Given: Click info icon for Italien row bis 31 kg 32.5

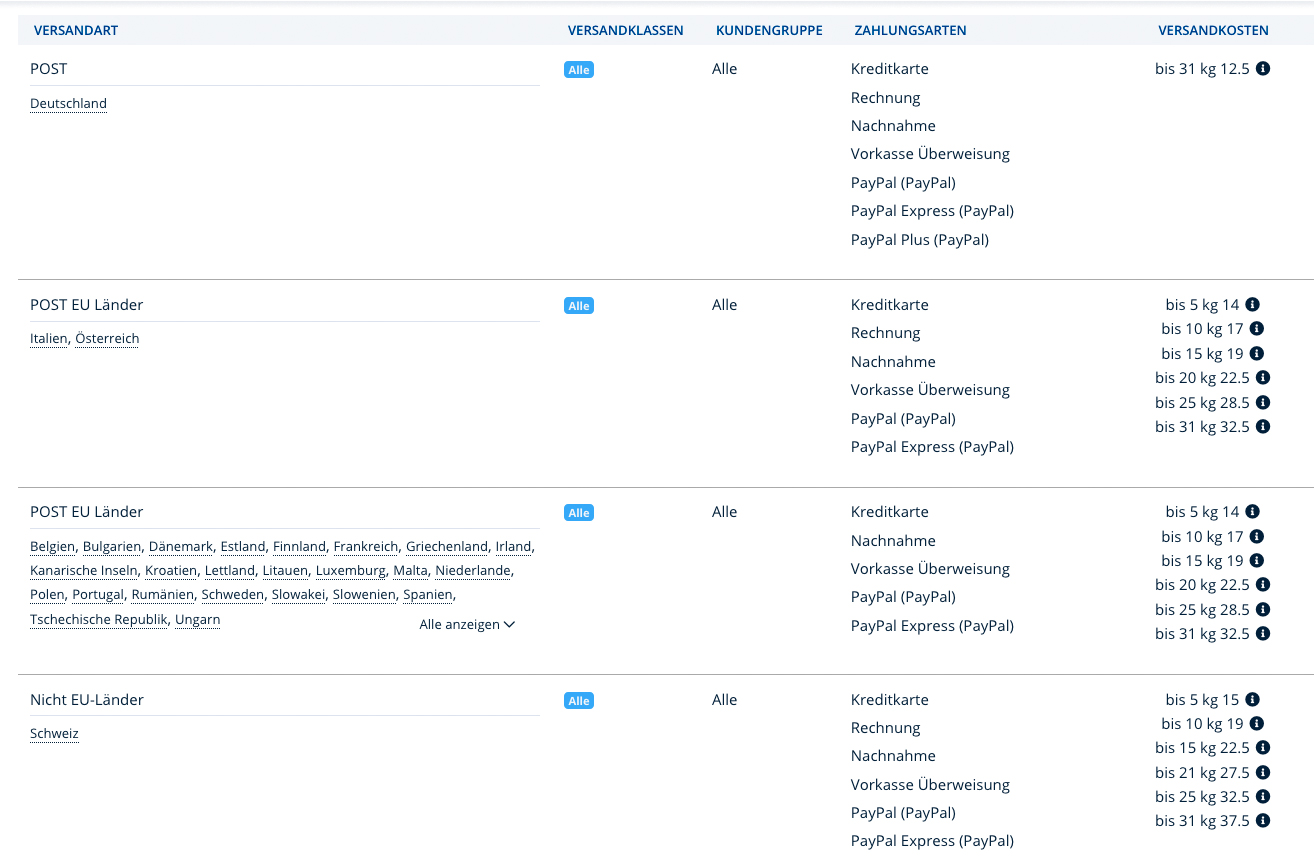Looking at the screenshot, I should coord(1263,427).
